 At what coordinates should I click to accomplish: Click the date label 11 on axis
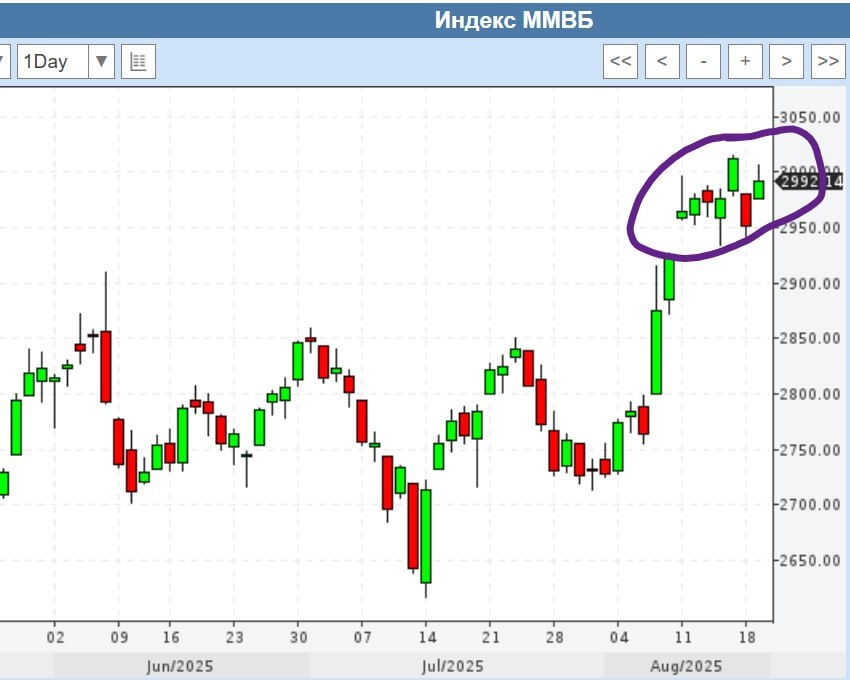pos(682,637)
